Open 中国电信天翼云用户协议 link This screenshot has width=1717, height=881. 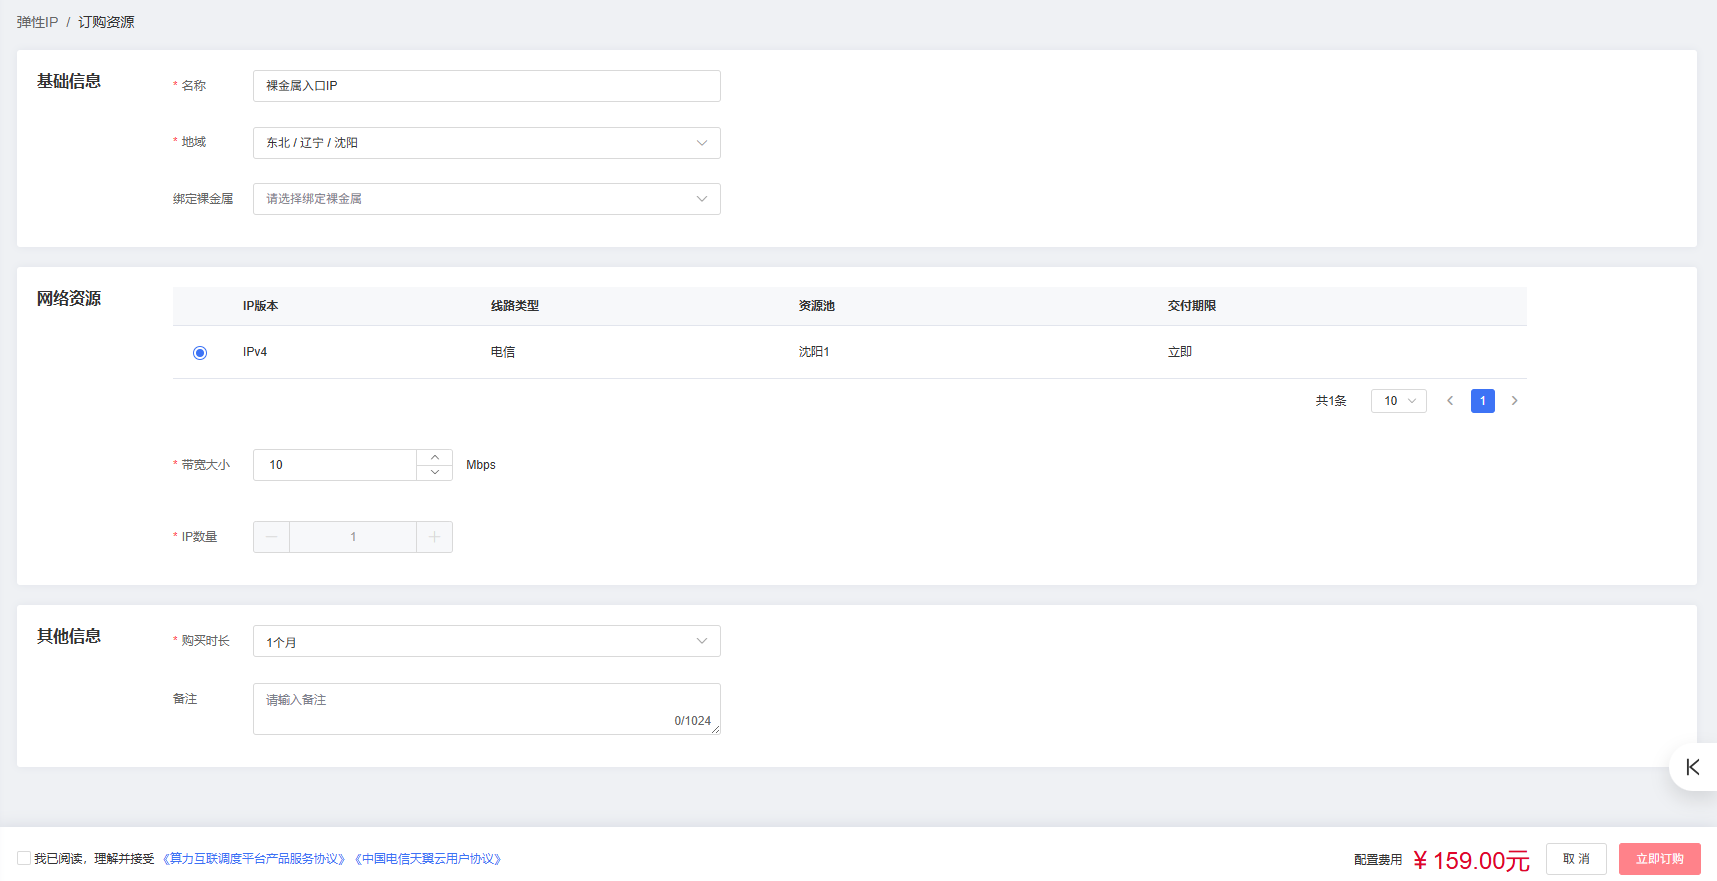[x=429, y=859]
